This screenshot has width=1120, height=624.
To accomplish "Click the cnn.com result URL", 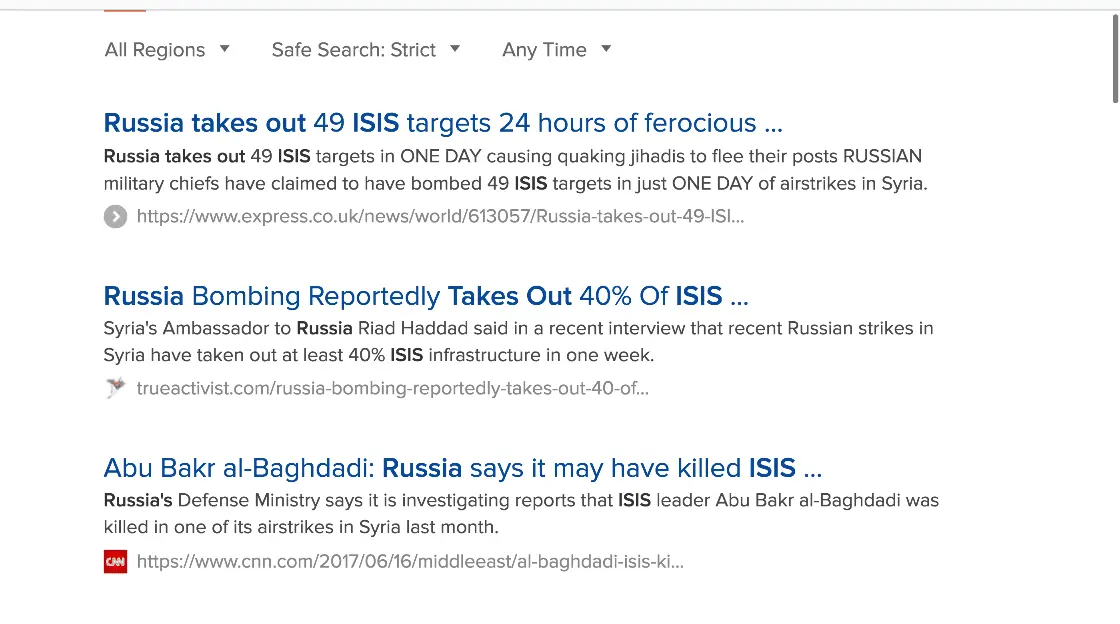I will tap(410, 562).
